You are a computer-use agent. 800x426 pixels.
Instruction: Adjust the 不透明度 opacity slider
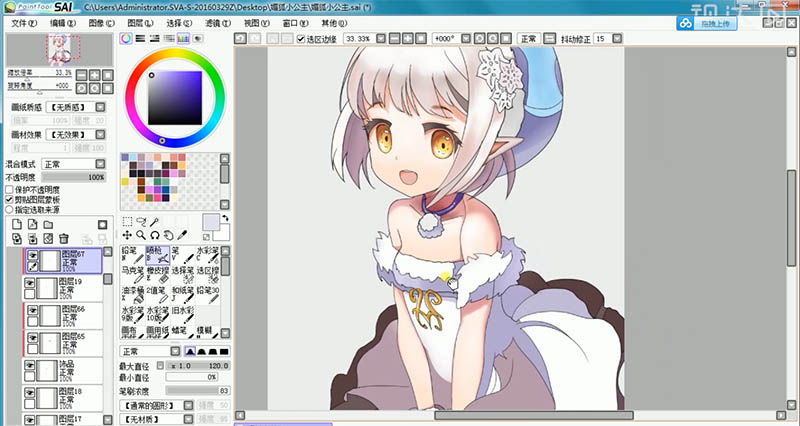click(x=74, y=177)
